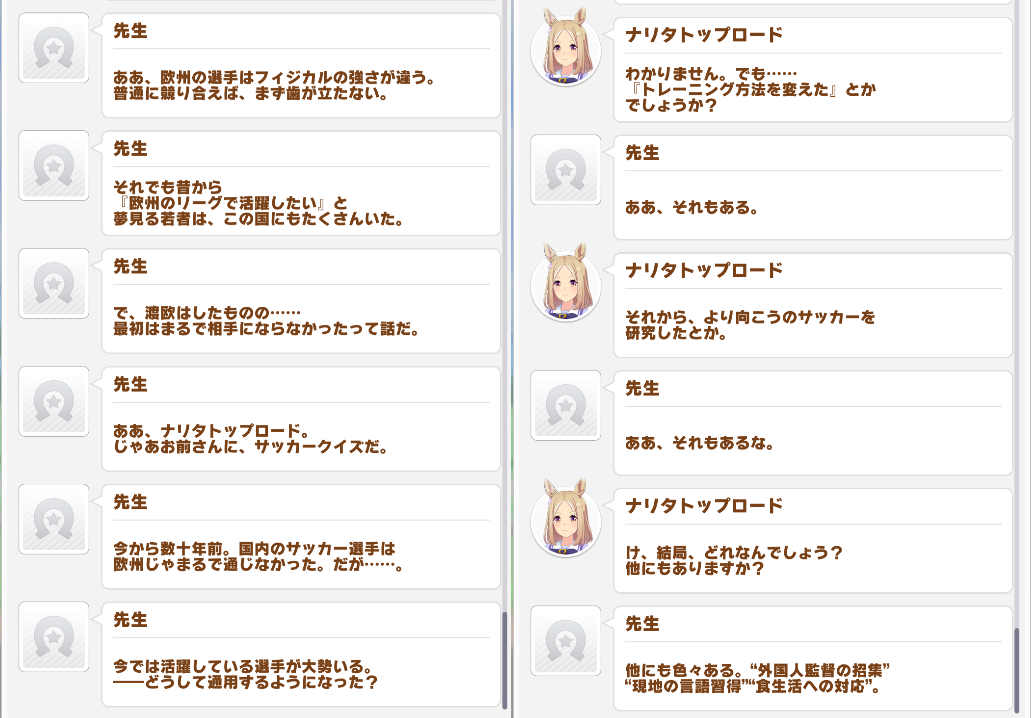Click the 先生 avatar beside どうして通用するように message
The height and width of the screenshot is (718, 1031).
pyautogui.click(x=54, y=636)
